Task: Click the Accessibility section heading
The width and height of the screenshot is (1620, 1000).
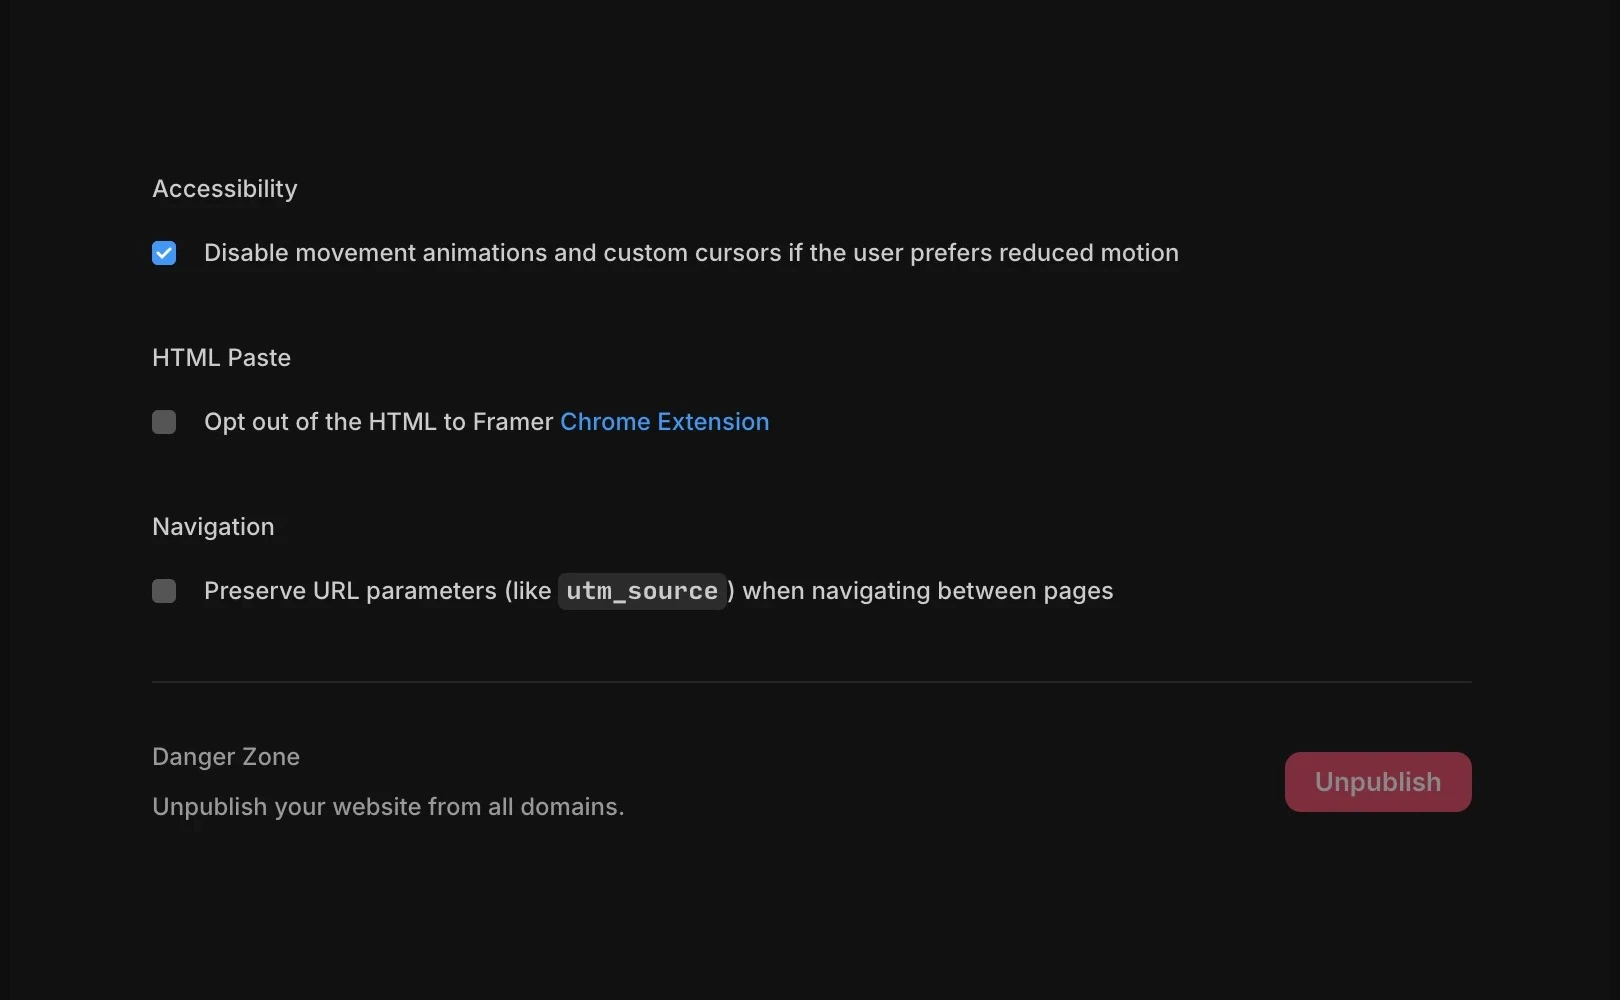Action: (x=225, y=189)
